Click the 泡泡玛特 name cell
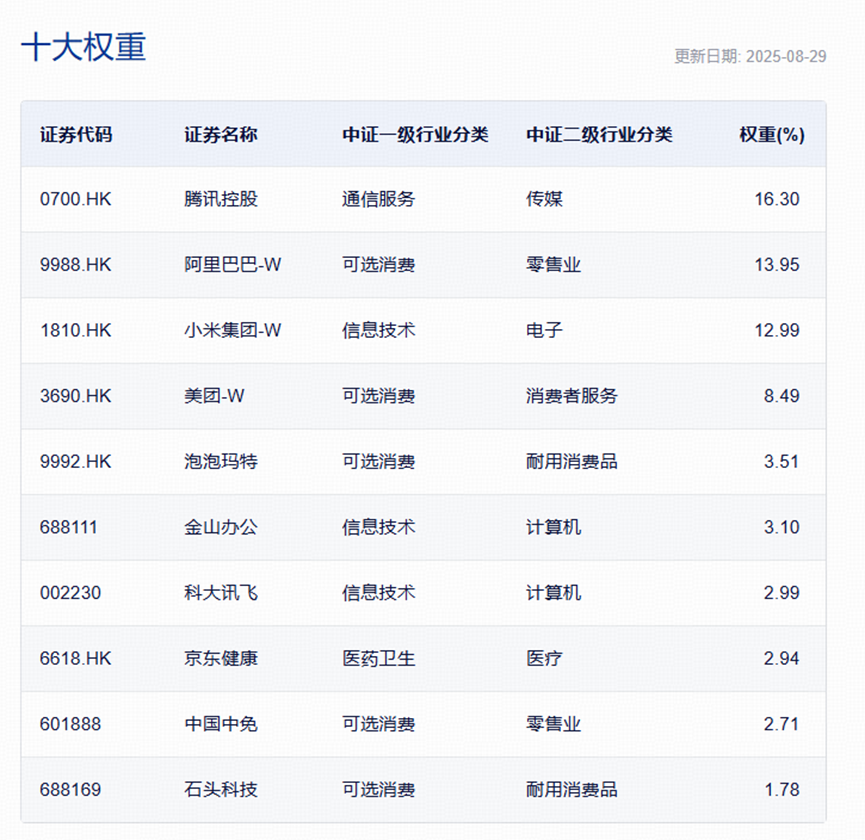 [221, 462]
